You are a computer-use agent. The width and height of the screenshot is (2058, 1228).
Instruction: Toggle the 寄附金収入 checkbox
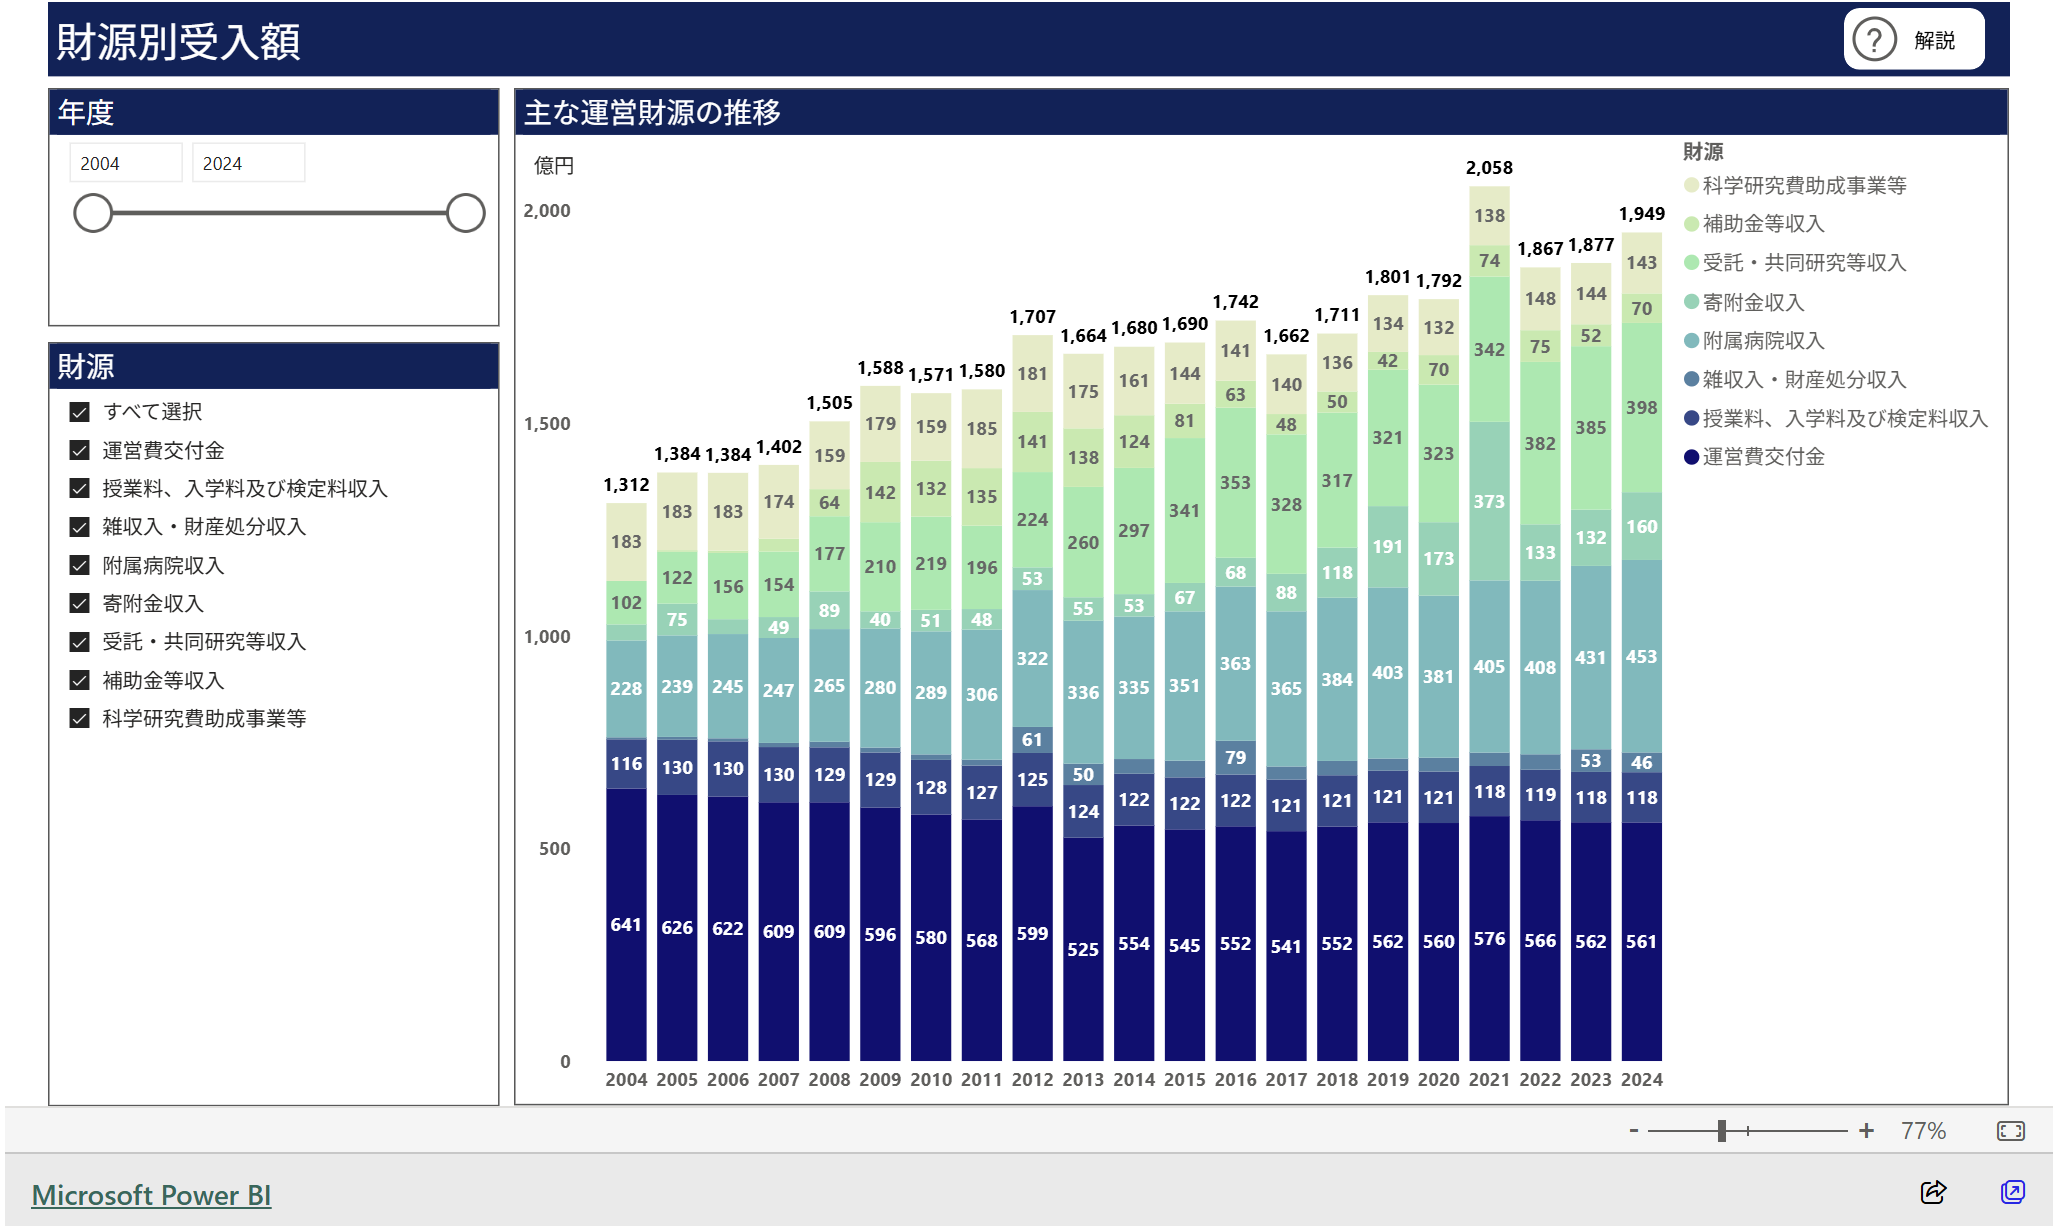[80, 603]
